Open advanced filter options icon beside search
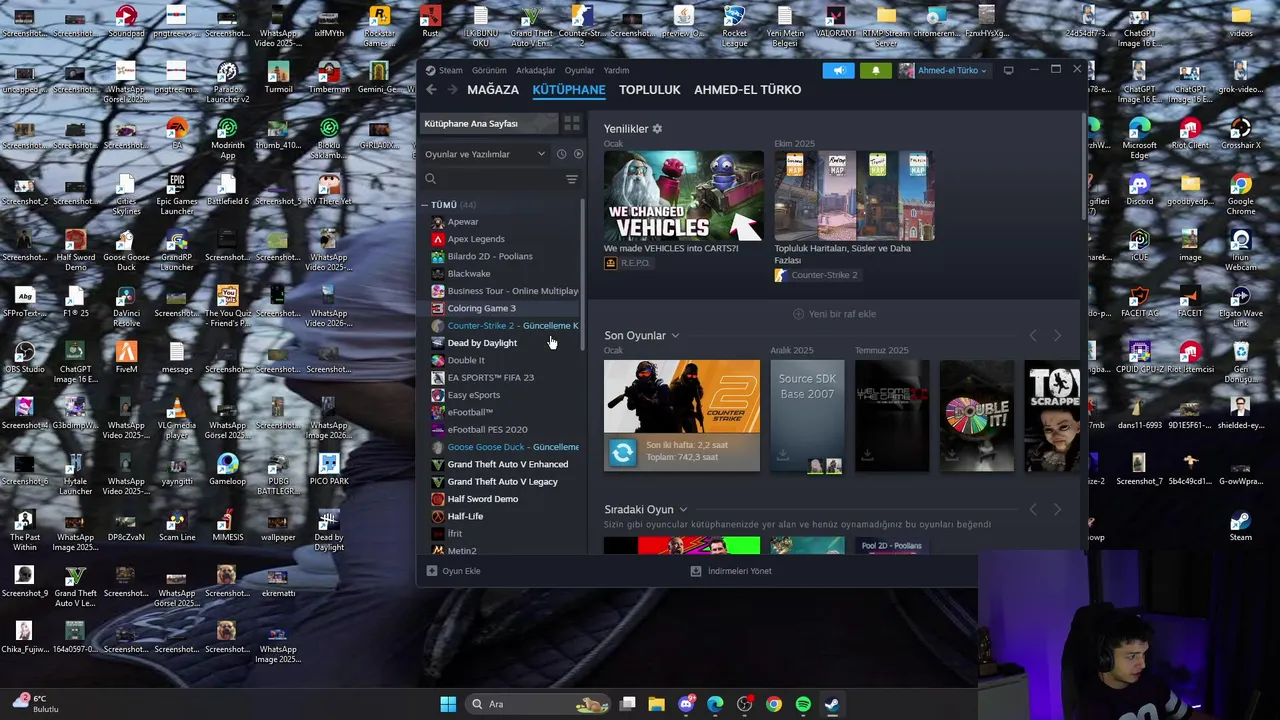 click(x=572, y=179)
